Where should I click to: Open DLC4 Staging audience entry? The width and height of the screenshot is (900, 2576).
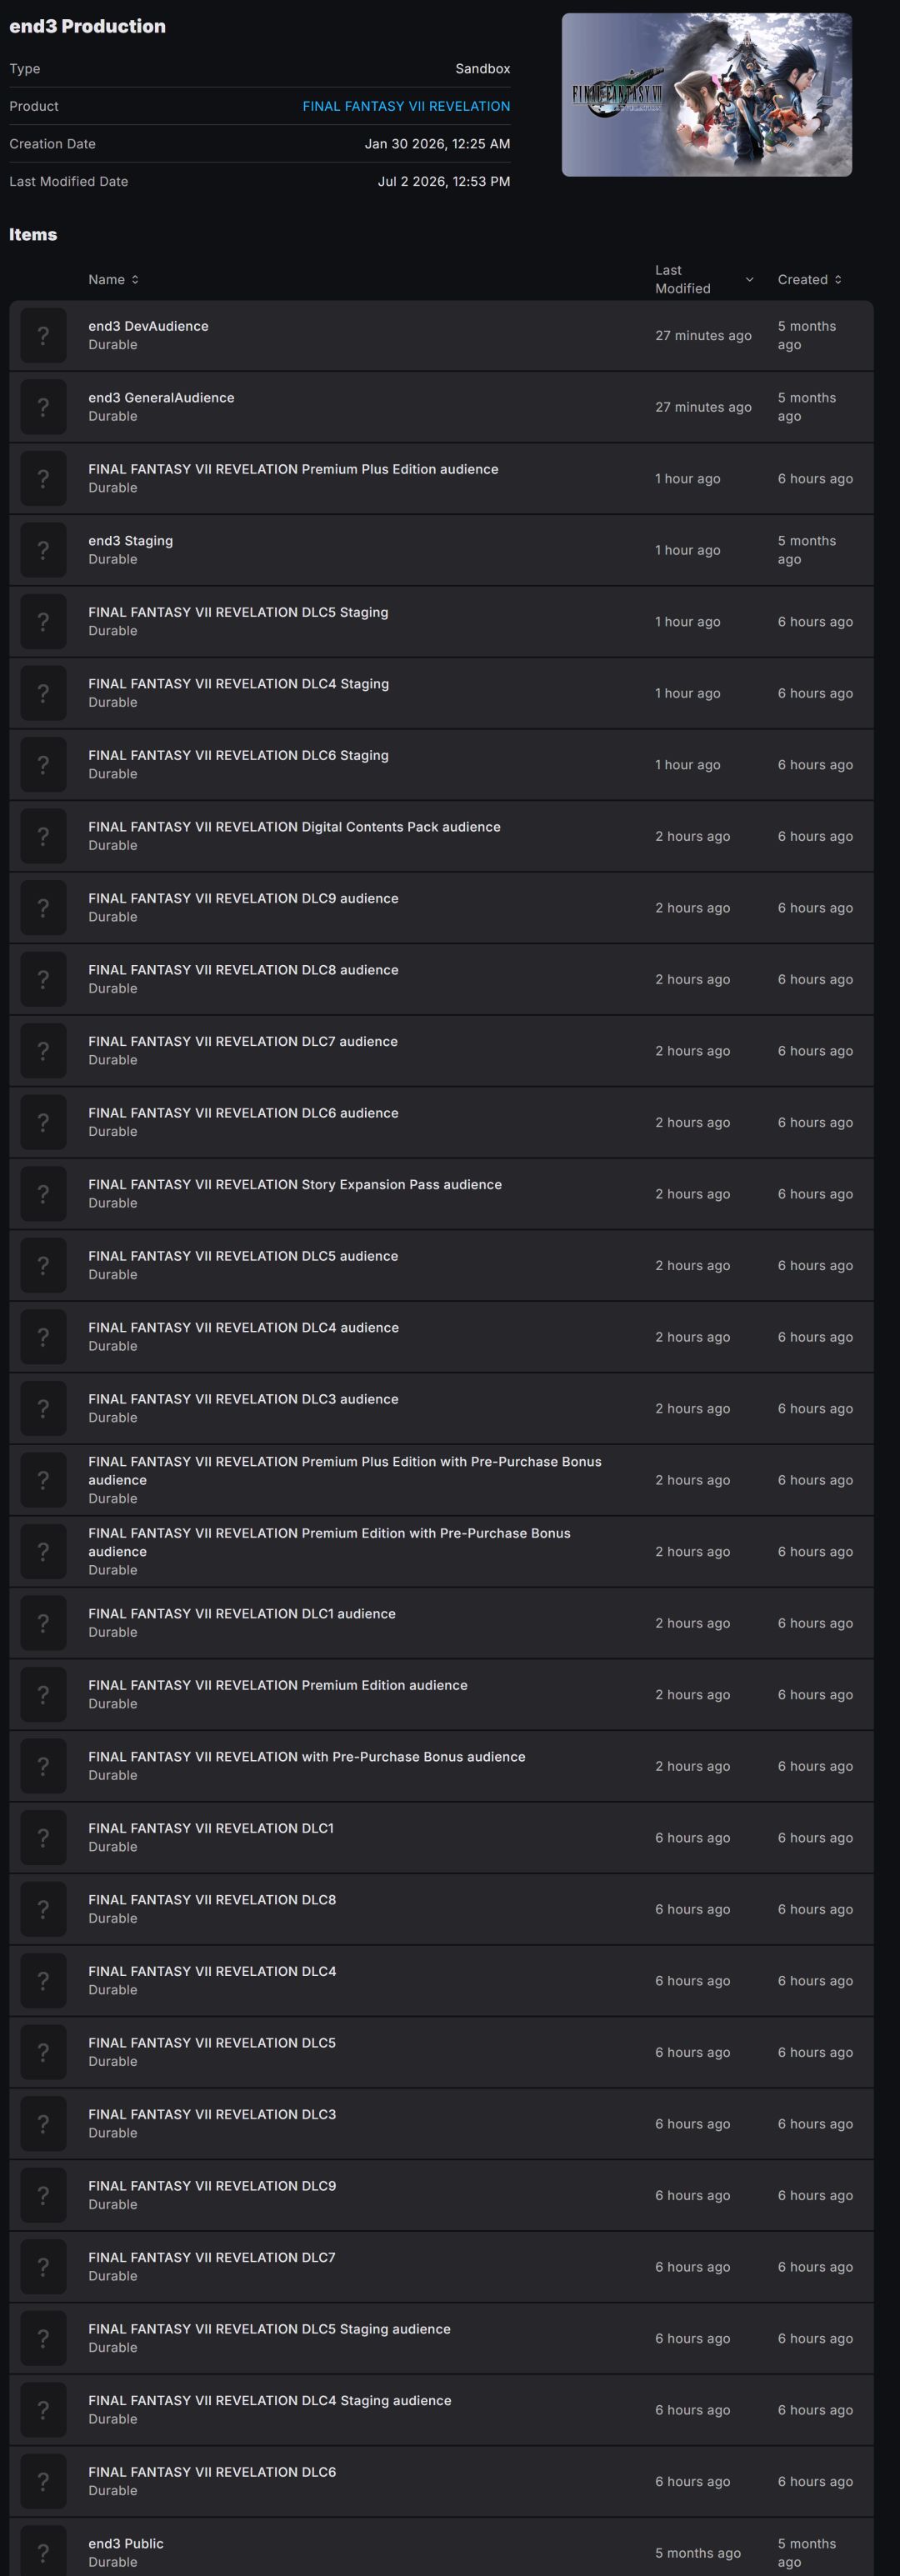point(441,2410)
